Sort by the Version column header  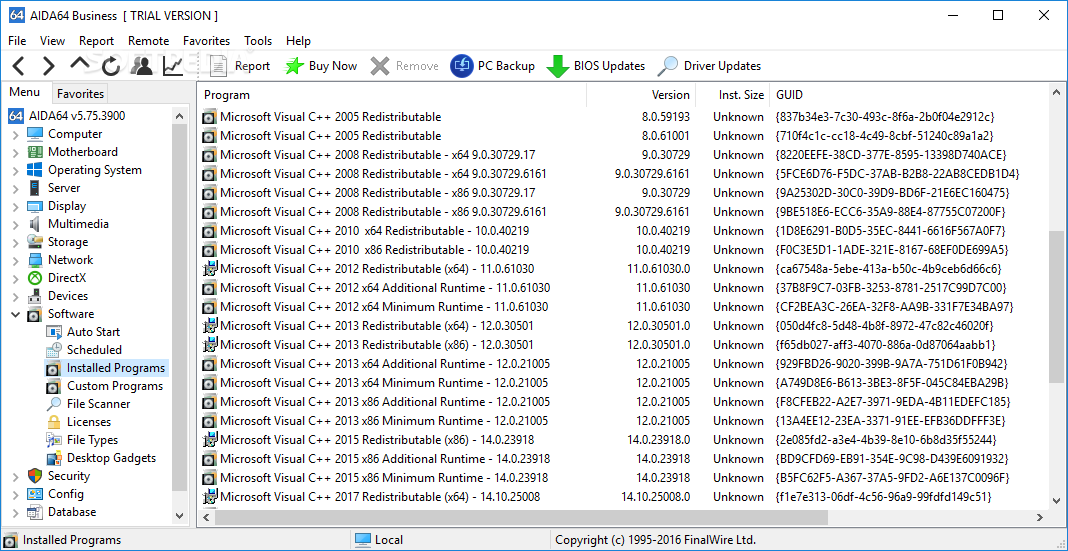(x=640, y=95)
